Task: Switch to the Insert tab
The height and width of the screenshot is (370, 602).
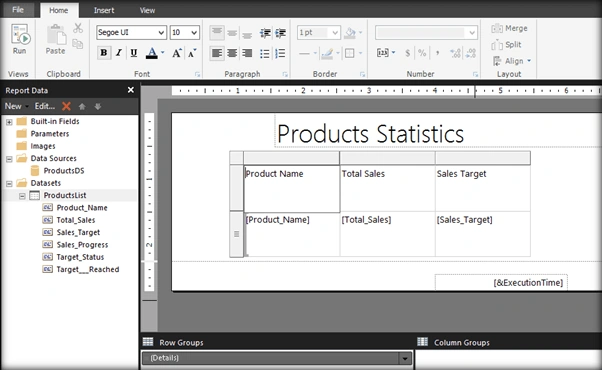Action: point(104,10)
